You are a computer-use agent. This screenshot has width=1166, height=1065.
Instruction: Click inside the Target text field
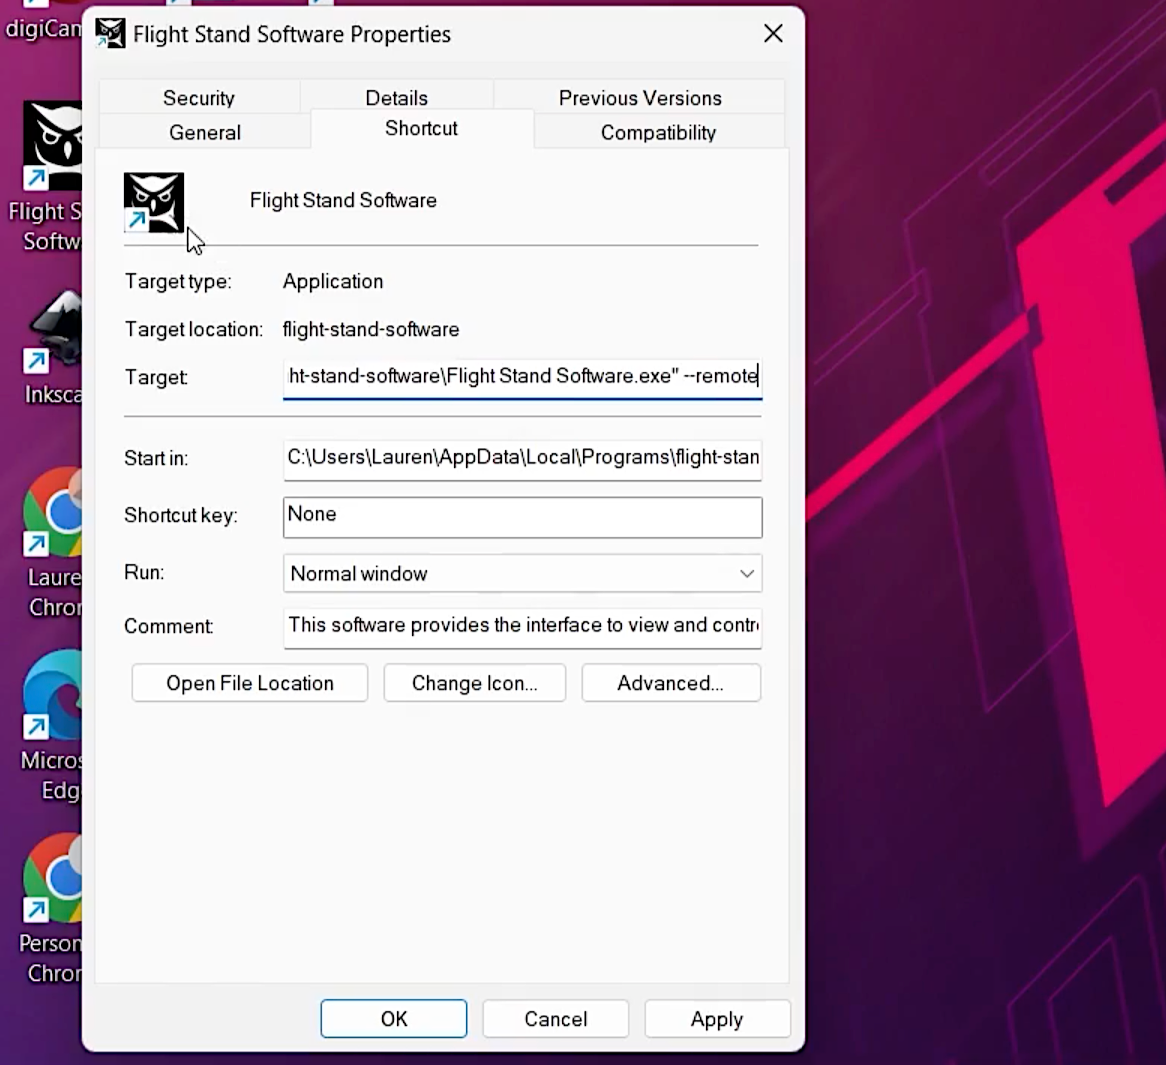point(522,377)
